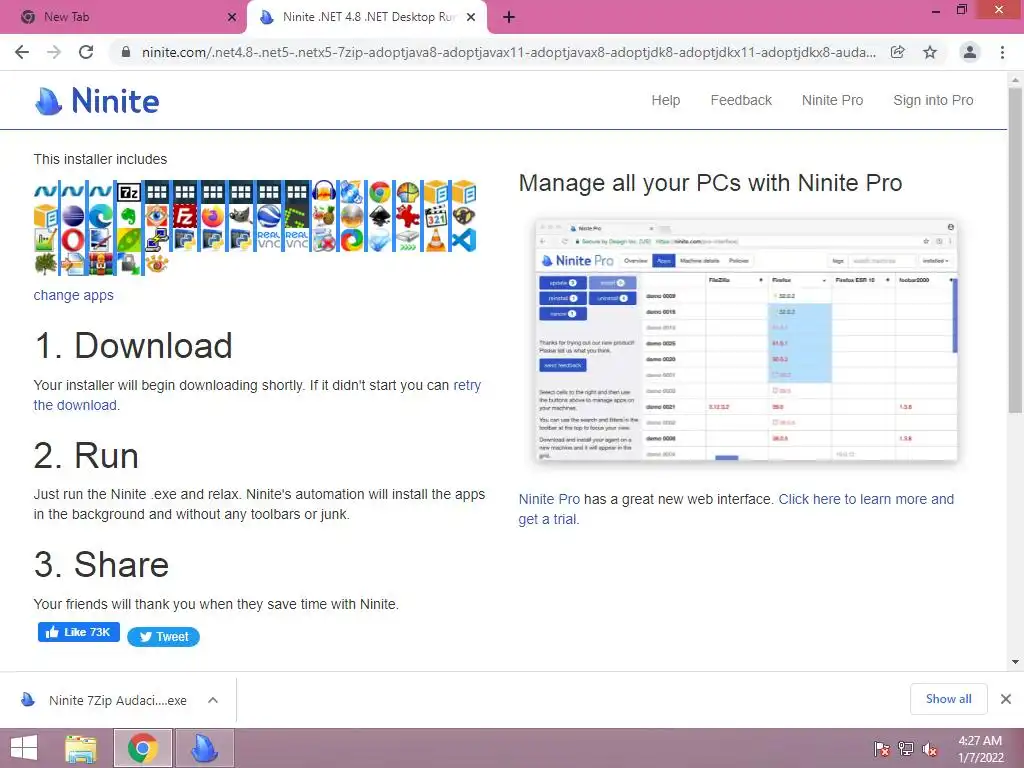Select the Ninite .NET 4.8 tab
Screen dimensions: 1024x768
[x=367, y=17]
